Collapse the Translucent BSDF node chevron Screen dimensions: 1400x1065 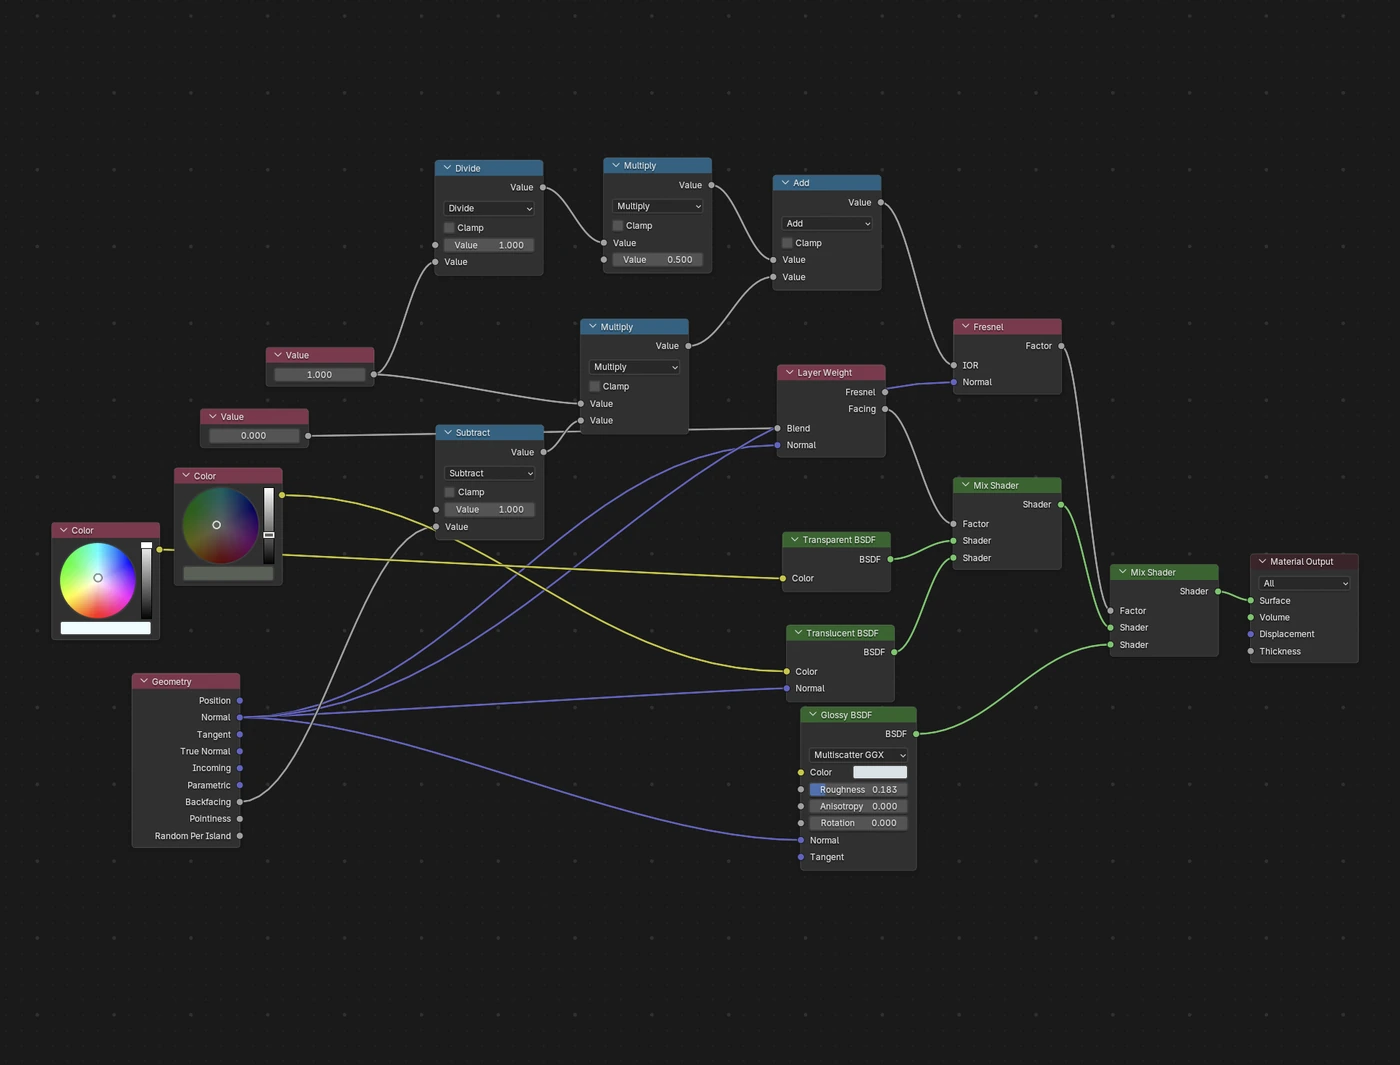click(798, 633)
